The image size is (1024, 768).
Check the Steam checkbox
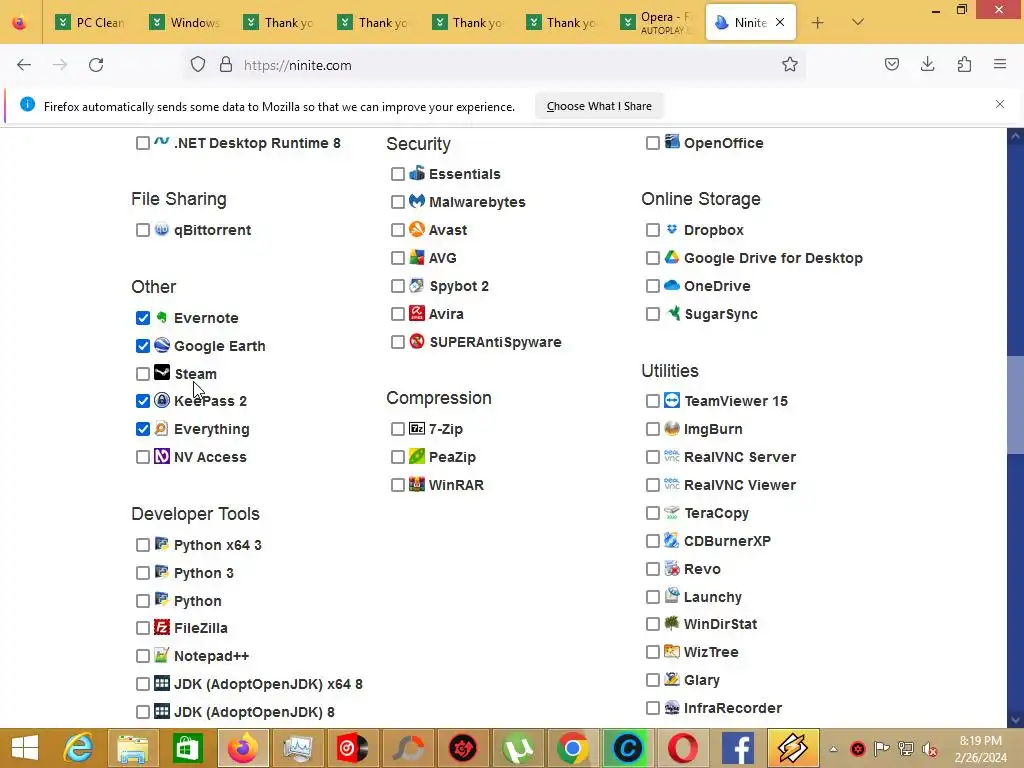(142, 374)
